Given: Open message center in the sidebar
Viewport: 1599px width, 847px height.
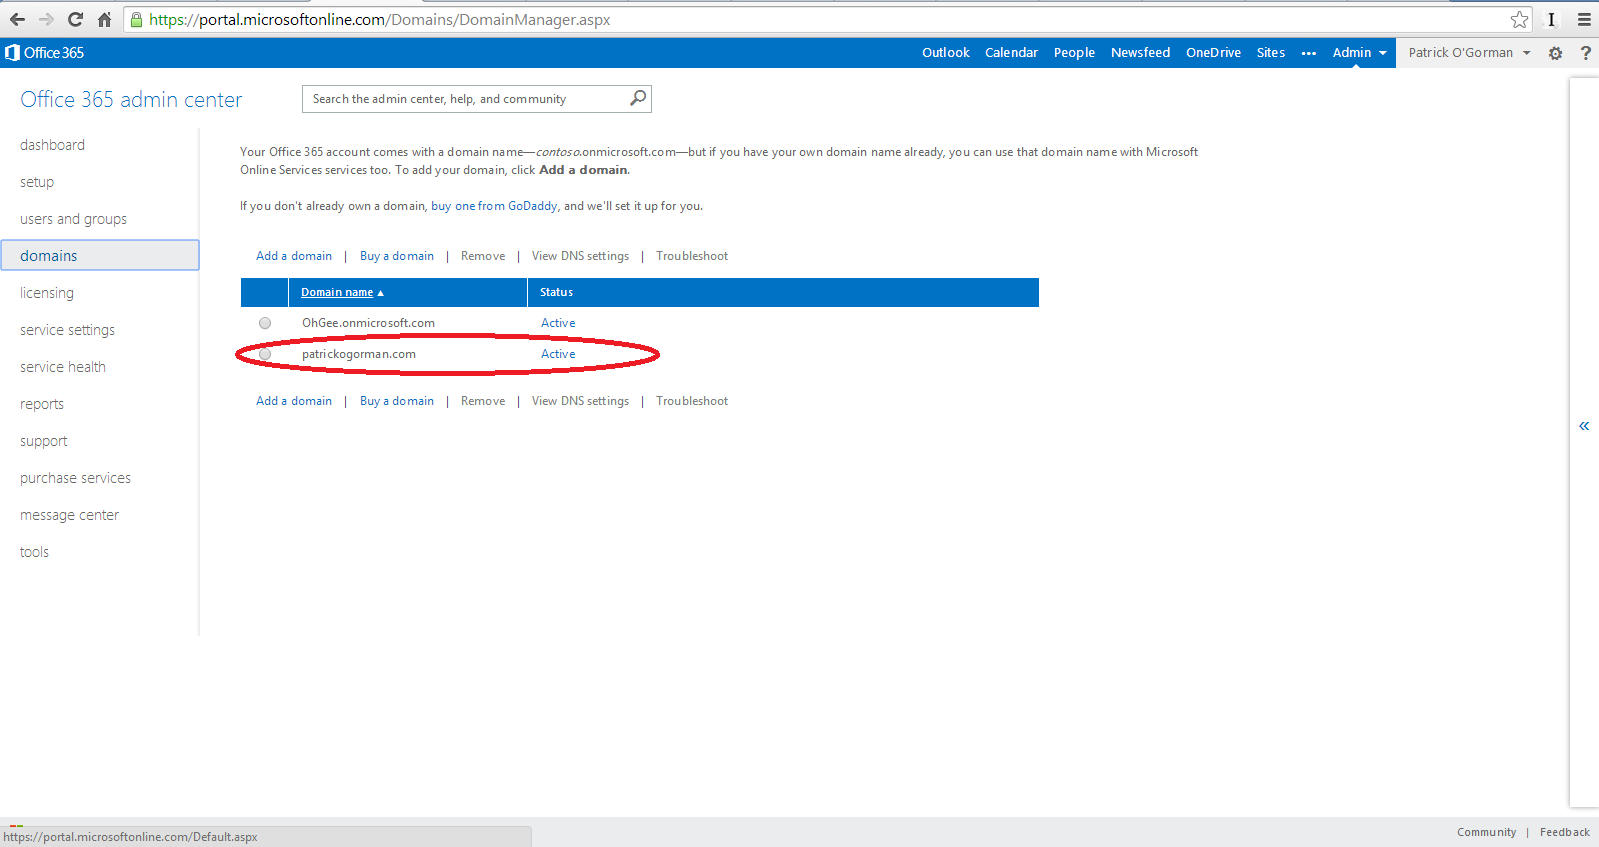Looking at the screenshot, I should click(69, 515).
